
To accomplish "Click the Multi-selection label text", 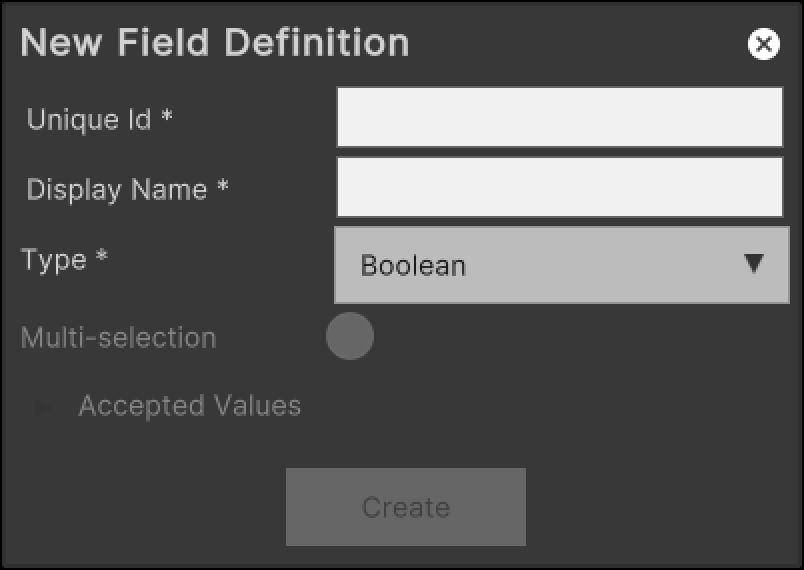I will pyautogui.click(x=118, y=338).
